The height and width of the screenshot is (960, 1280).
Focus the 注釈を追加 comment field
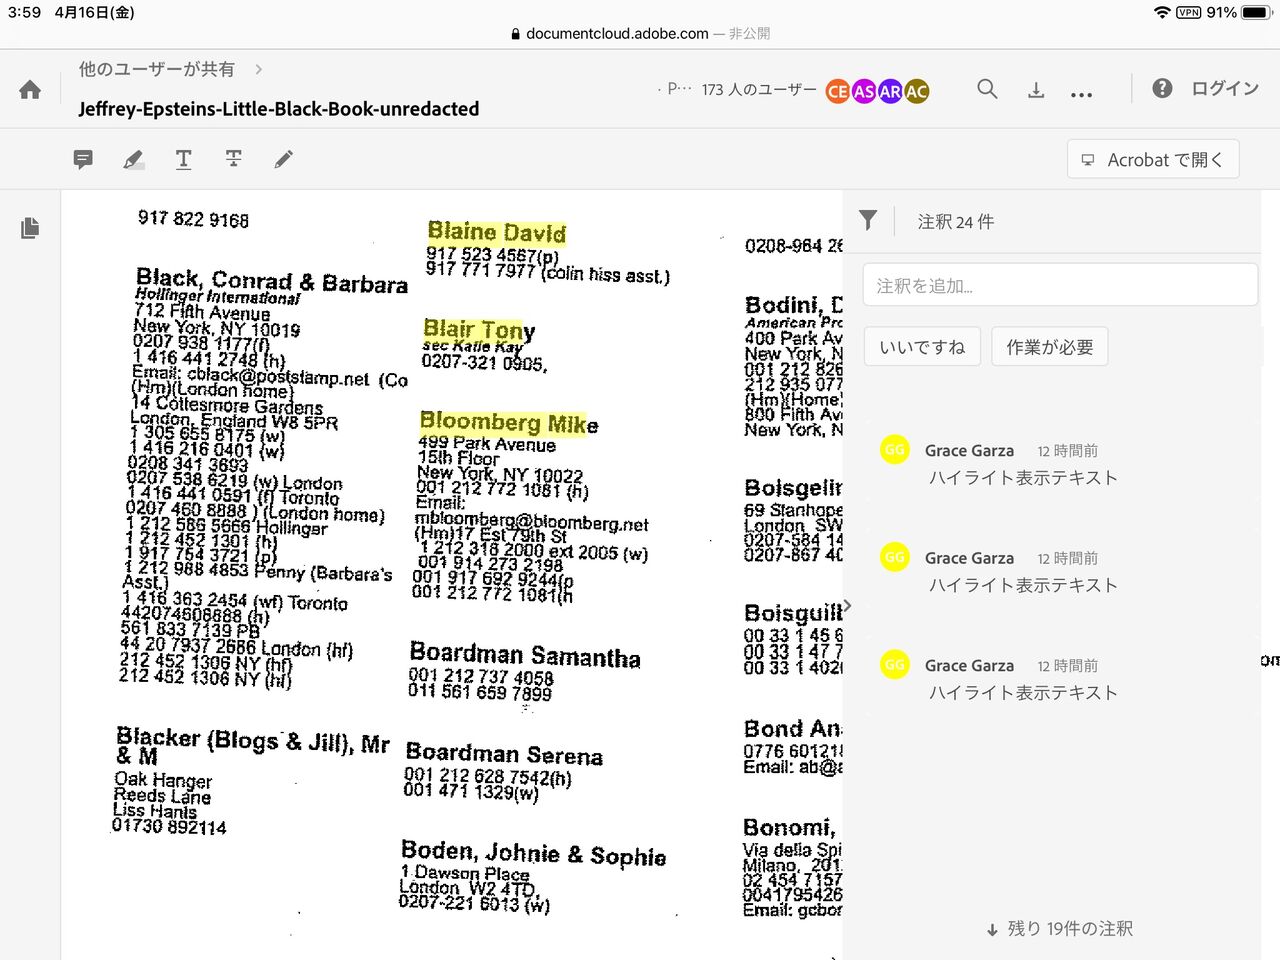coord(1060,285)
